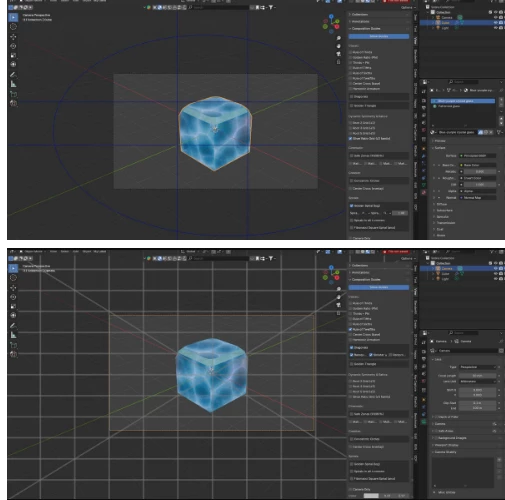The image size is (505, 500).
Task: Open Render properties tab in upper Properties editor
Action: (424, 101)
